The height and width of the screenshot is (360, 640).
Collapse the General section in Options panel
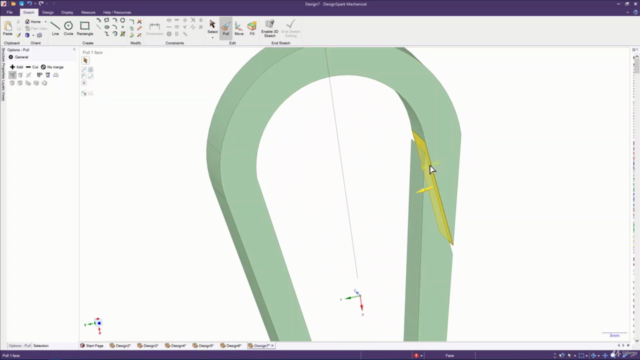[x=11, y=57]
